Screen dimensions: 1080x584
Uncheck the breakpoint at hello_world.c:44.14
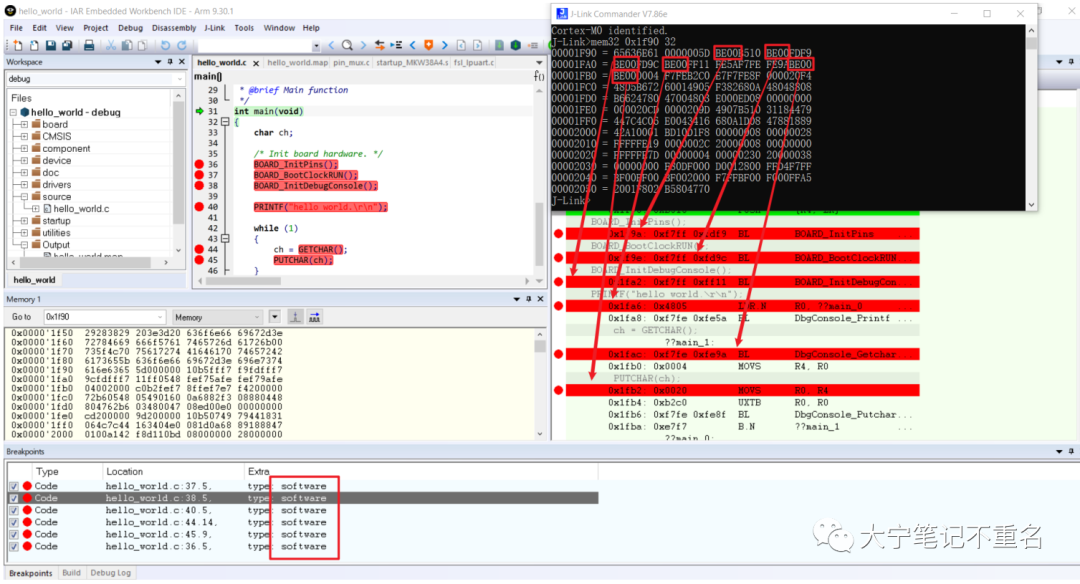point(13,522)
